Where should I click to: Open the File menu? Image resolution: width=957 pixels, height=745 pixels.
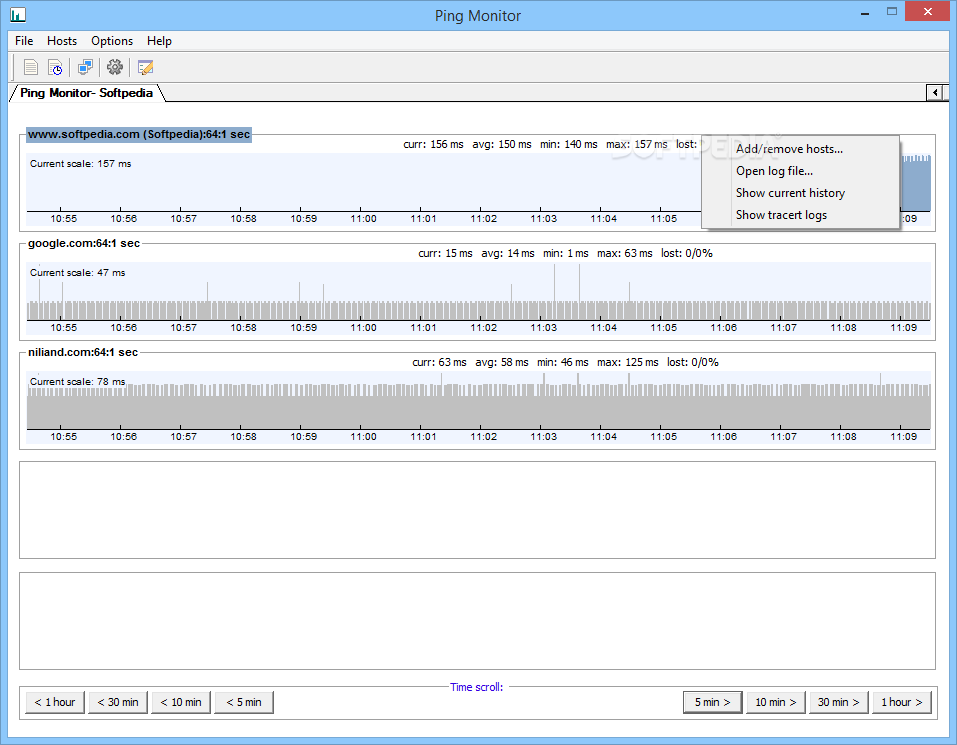(24, 41)
